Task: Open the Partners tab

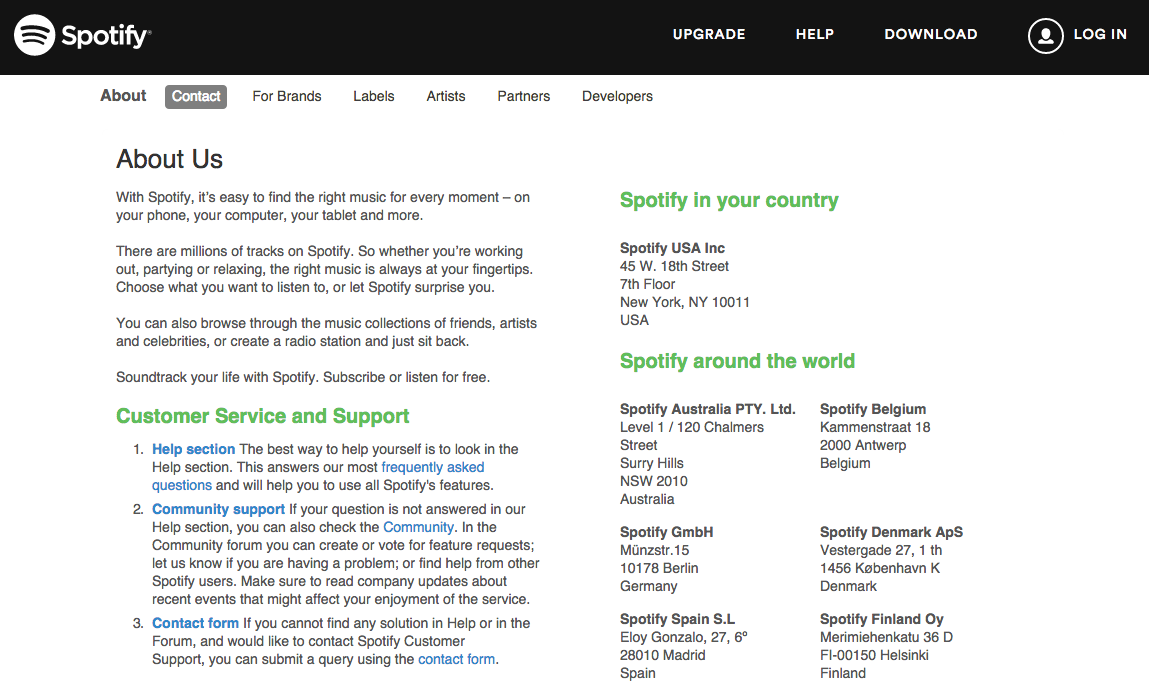Action: 523,97
